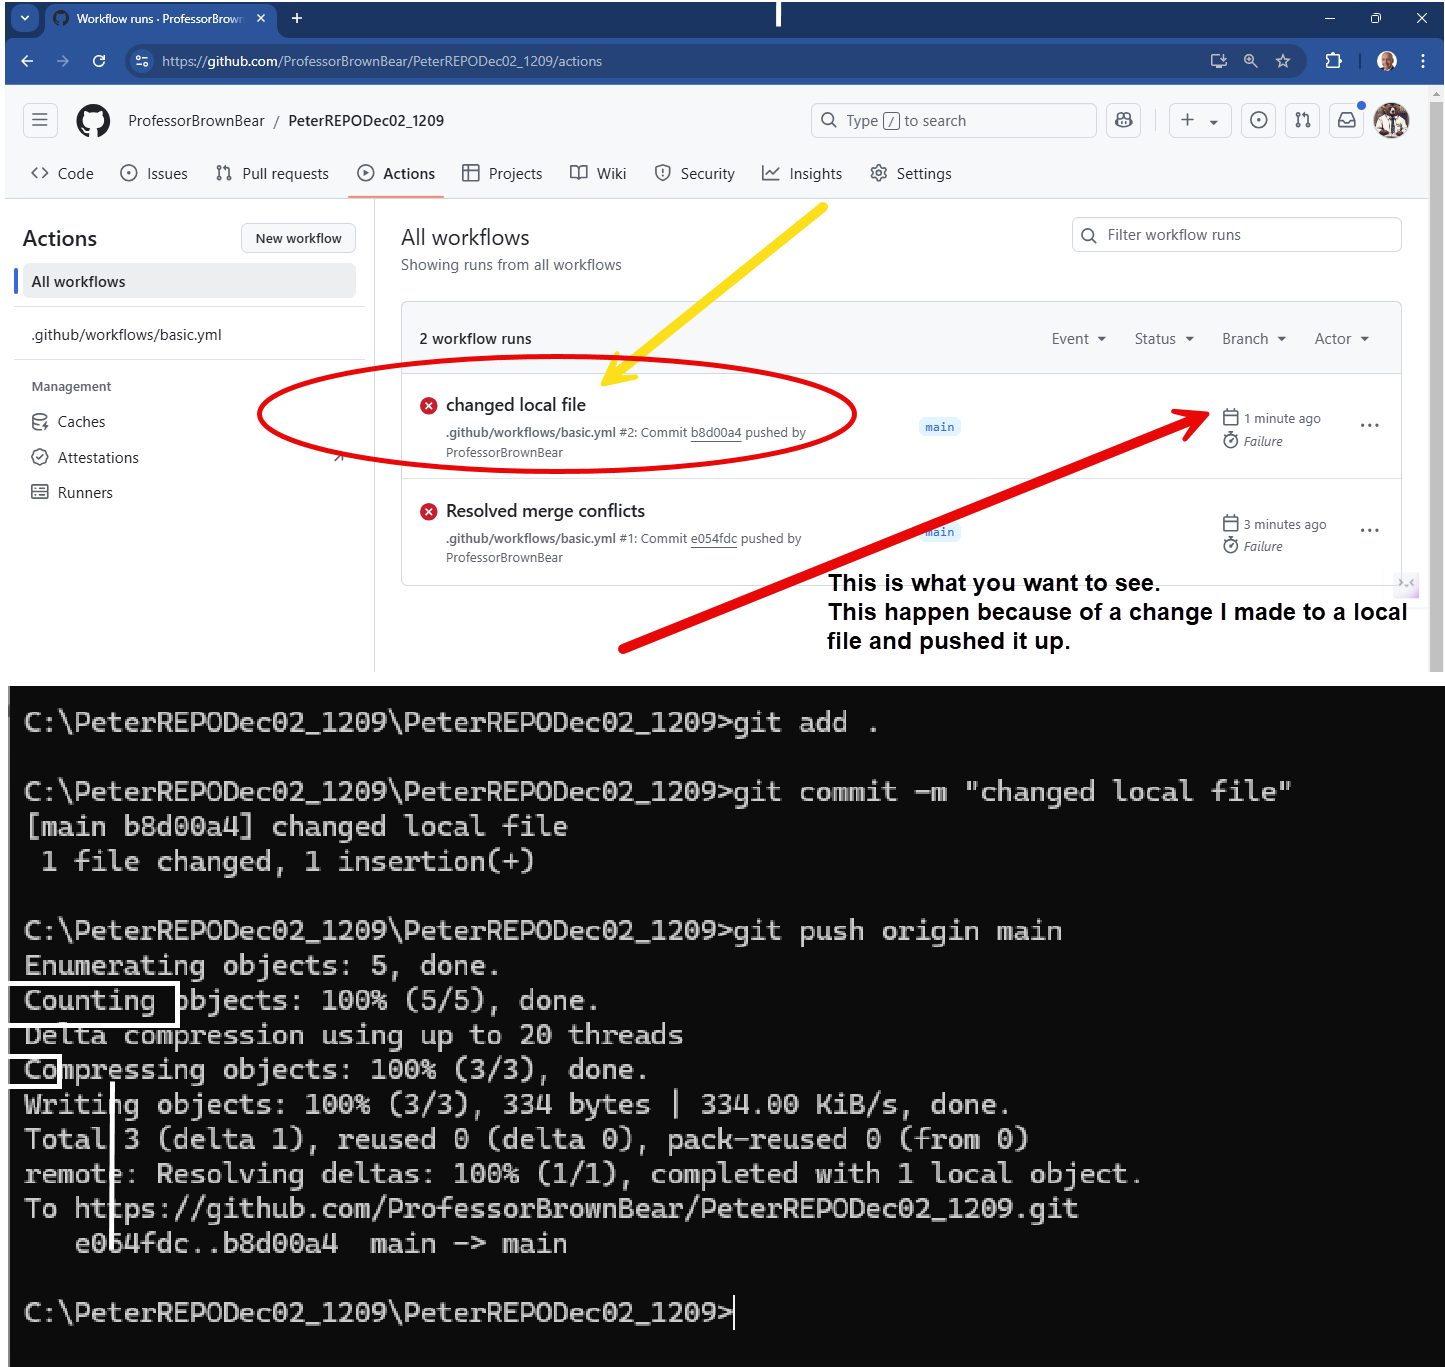Open the Chrome profile avatar

point(1387,61)
